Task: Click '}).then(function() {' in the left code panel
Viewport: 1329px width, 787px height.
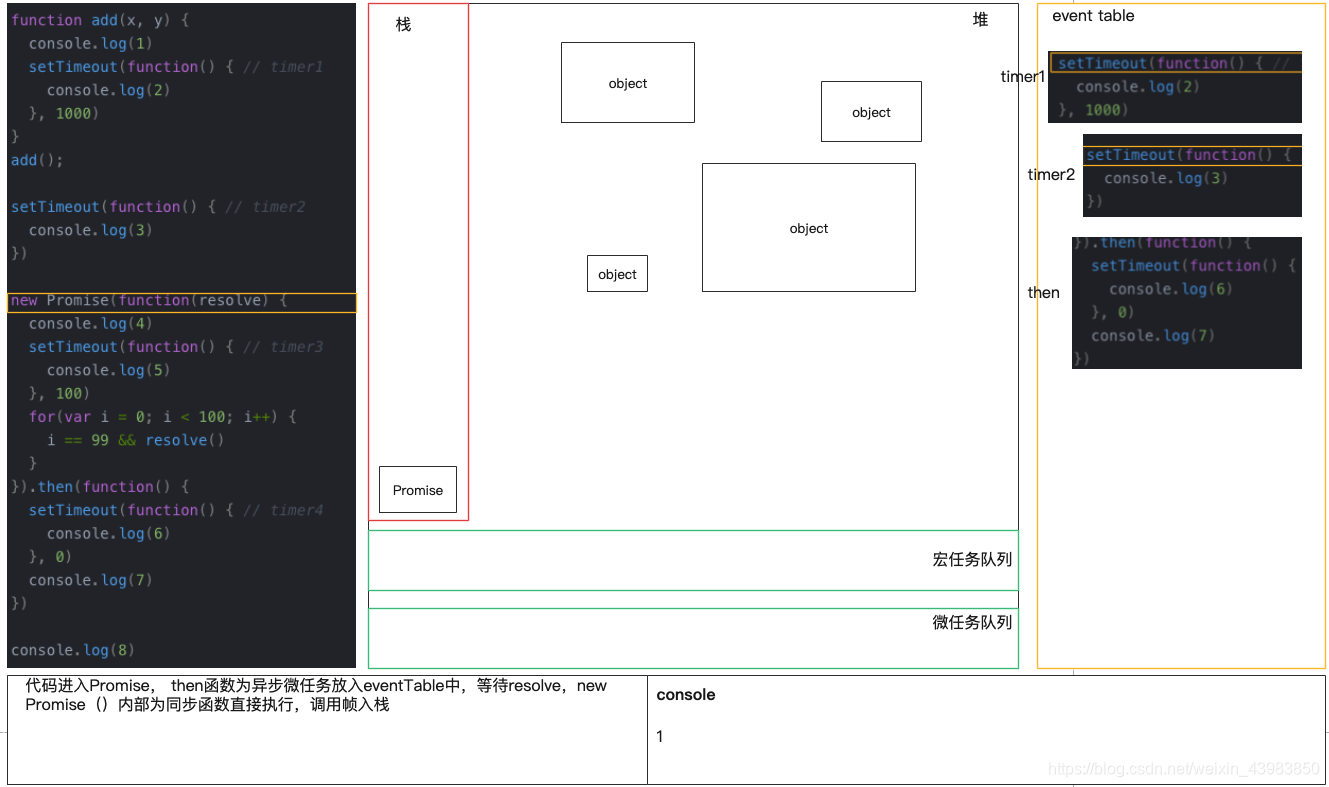Action: (x=100, y=487)
